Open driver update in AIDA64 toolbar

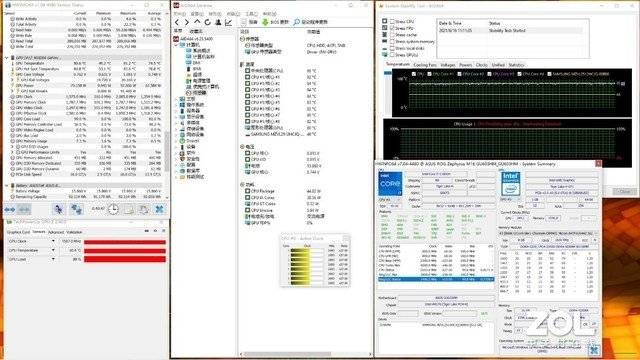311,22
